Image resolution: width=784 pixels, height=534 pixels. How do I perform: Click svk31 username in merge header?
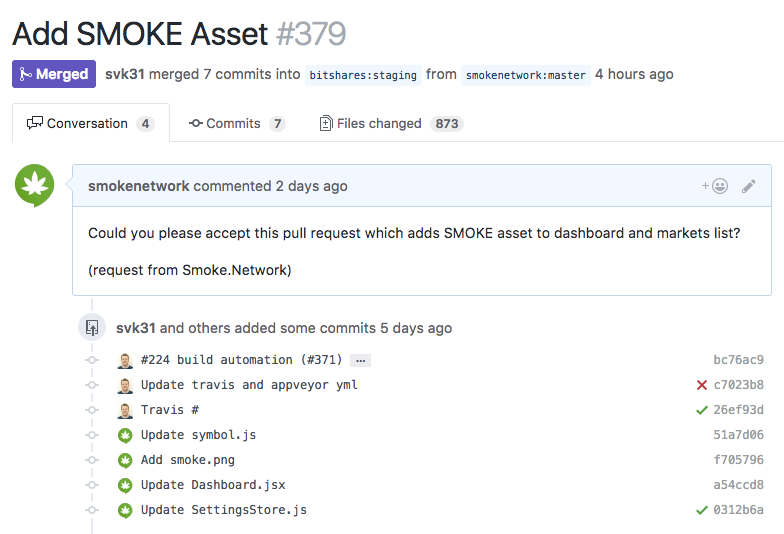tap(124, 74)
